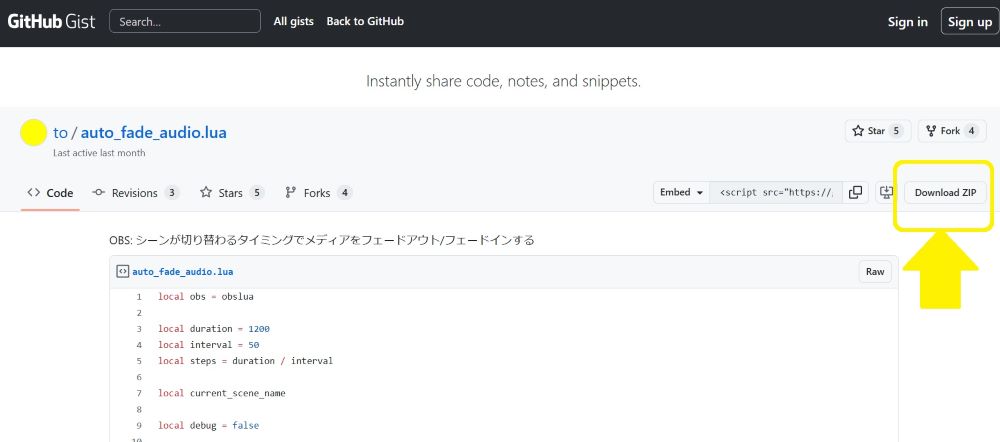Click the fork count badge 4 by the Fork button
This screenshot has height=442, width=1000.
point(971,131)
